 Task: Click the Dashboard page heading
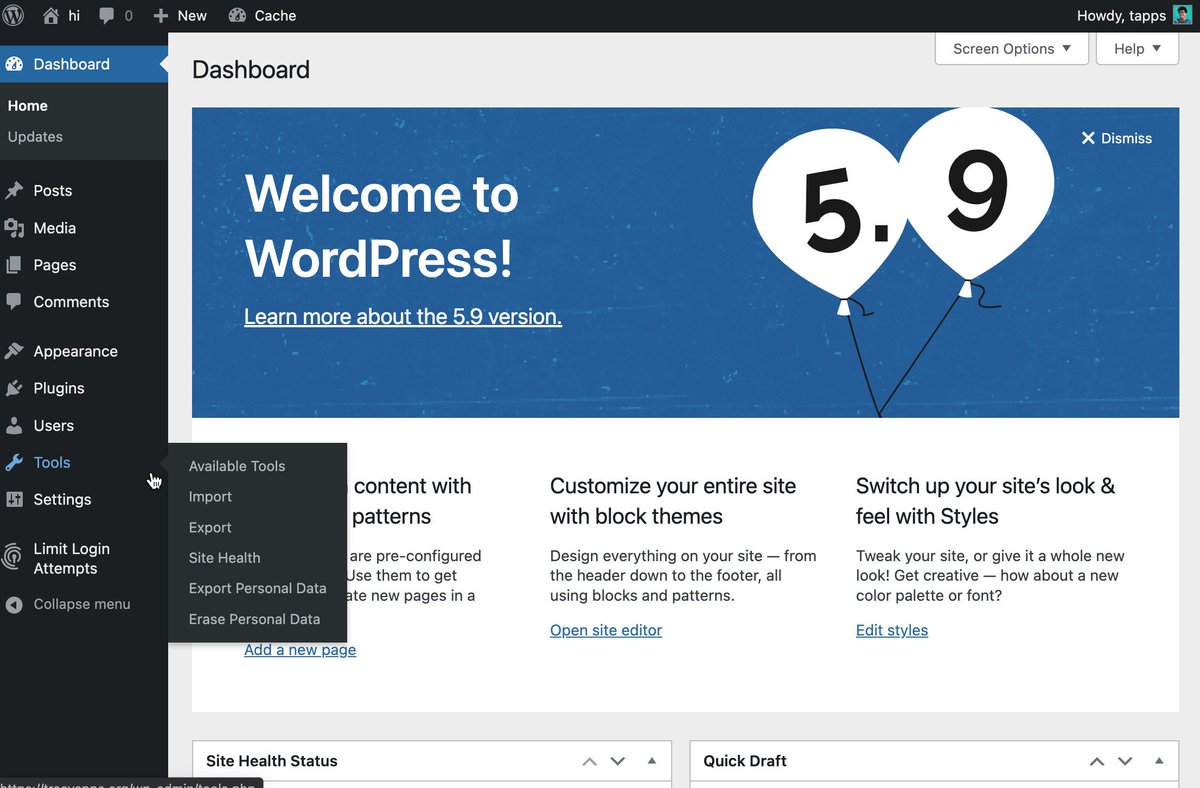pyautogui.click(x=251, y=69)
